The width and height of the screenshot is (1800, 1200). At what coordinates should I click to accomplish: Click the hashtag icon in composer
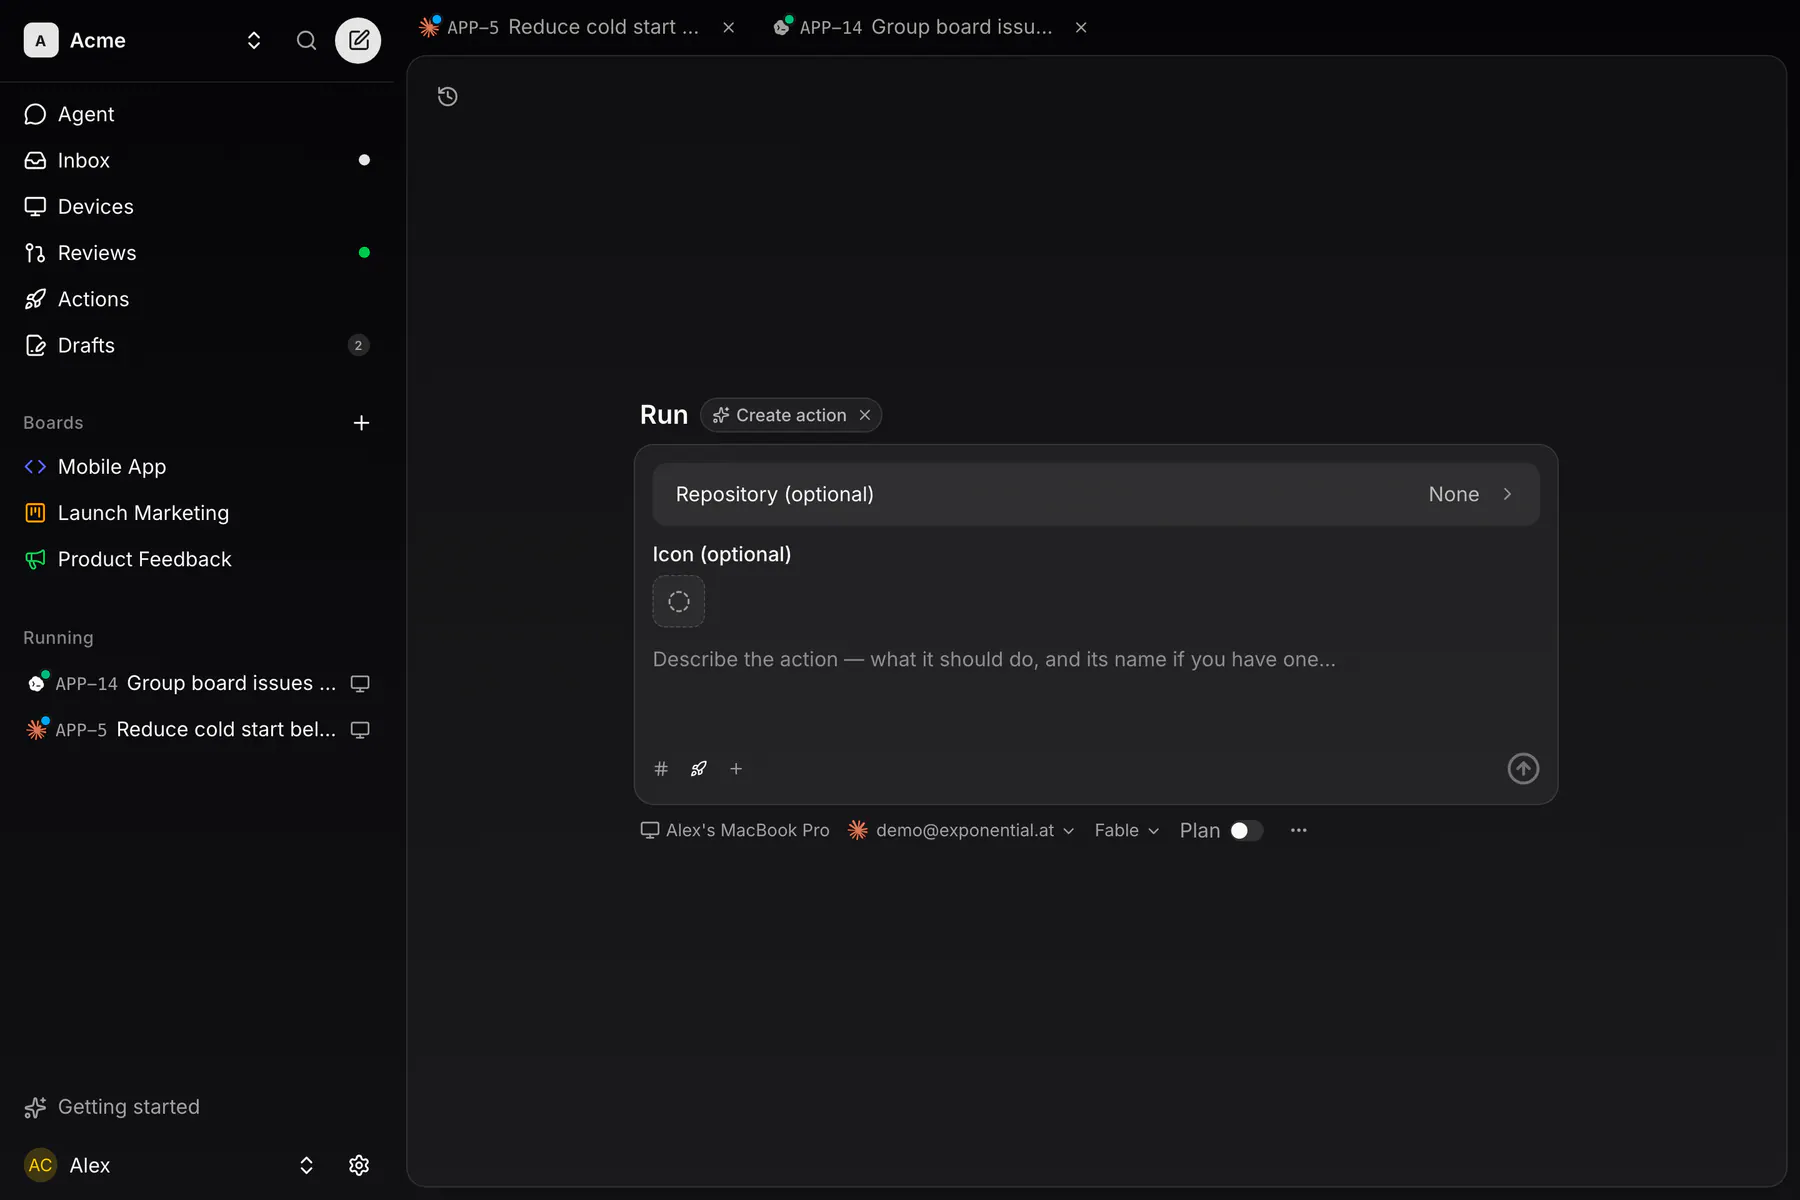pos(661,769)
